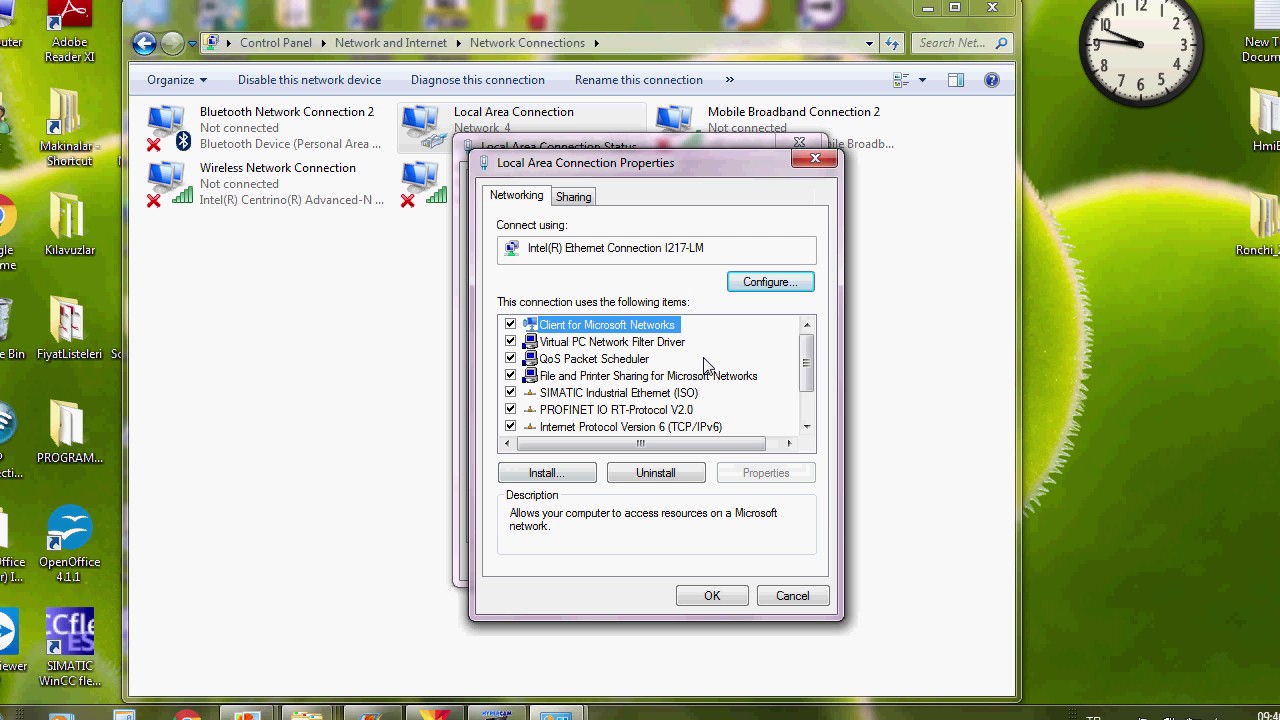
Task: Click the search magnifier icon
Action: point(1001,43)
